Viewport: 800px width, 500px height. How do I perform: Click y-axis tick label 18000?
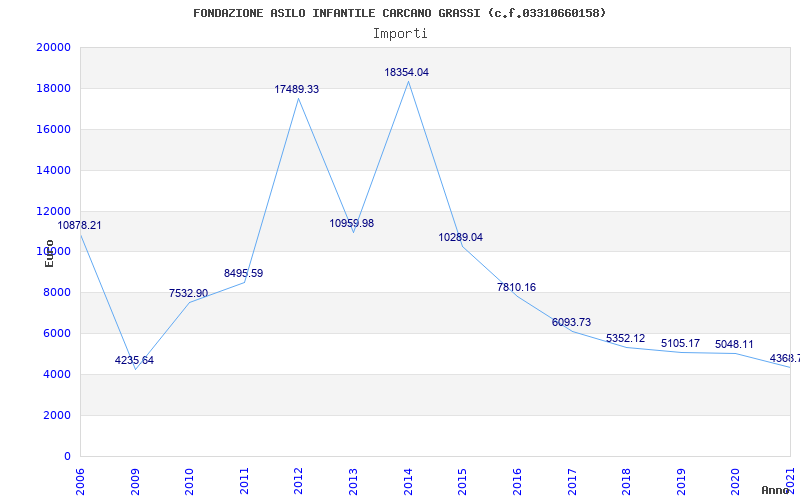click(54, 88)
